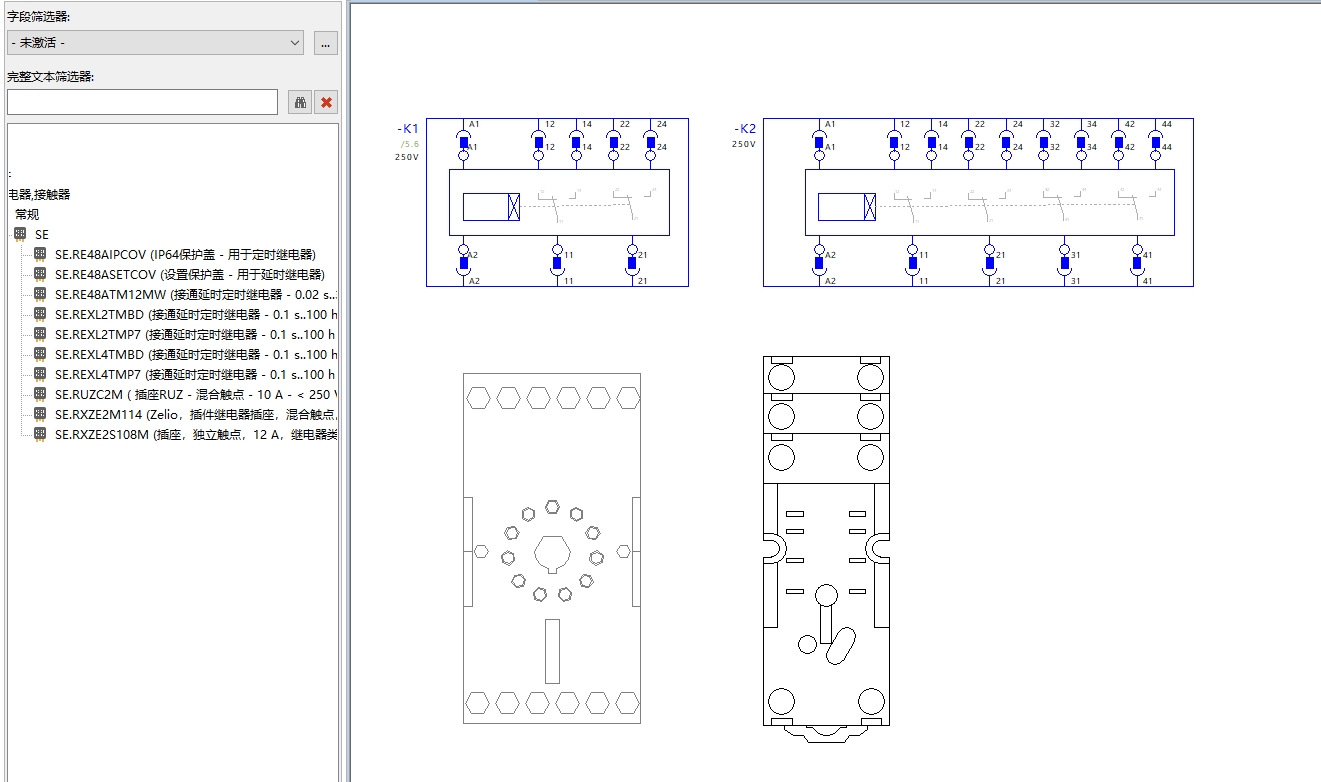Click the round 11-pin socket drawing

[x=551, y=548]
